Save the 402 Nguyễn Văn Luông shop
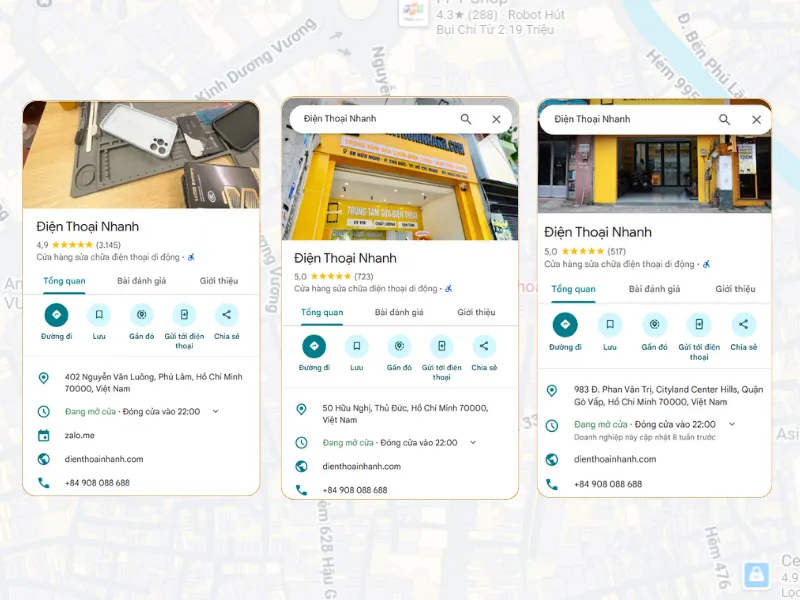800x600 pixels. (x=99, y=315)
